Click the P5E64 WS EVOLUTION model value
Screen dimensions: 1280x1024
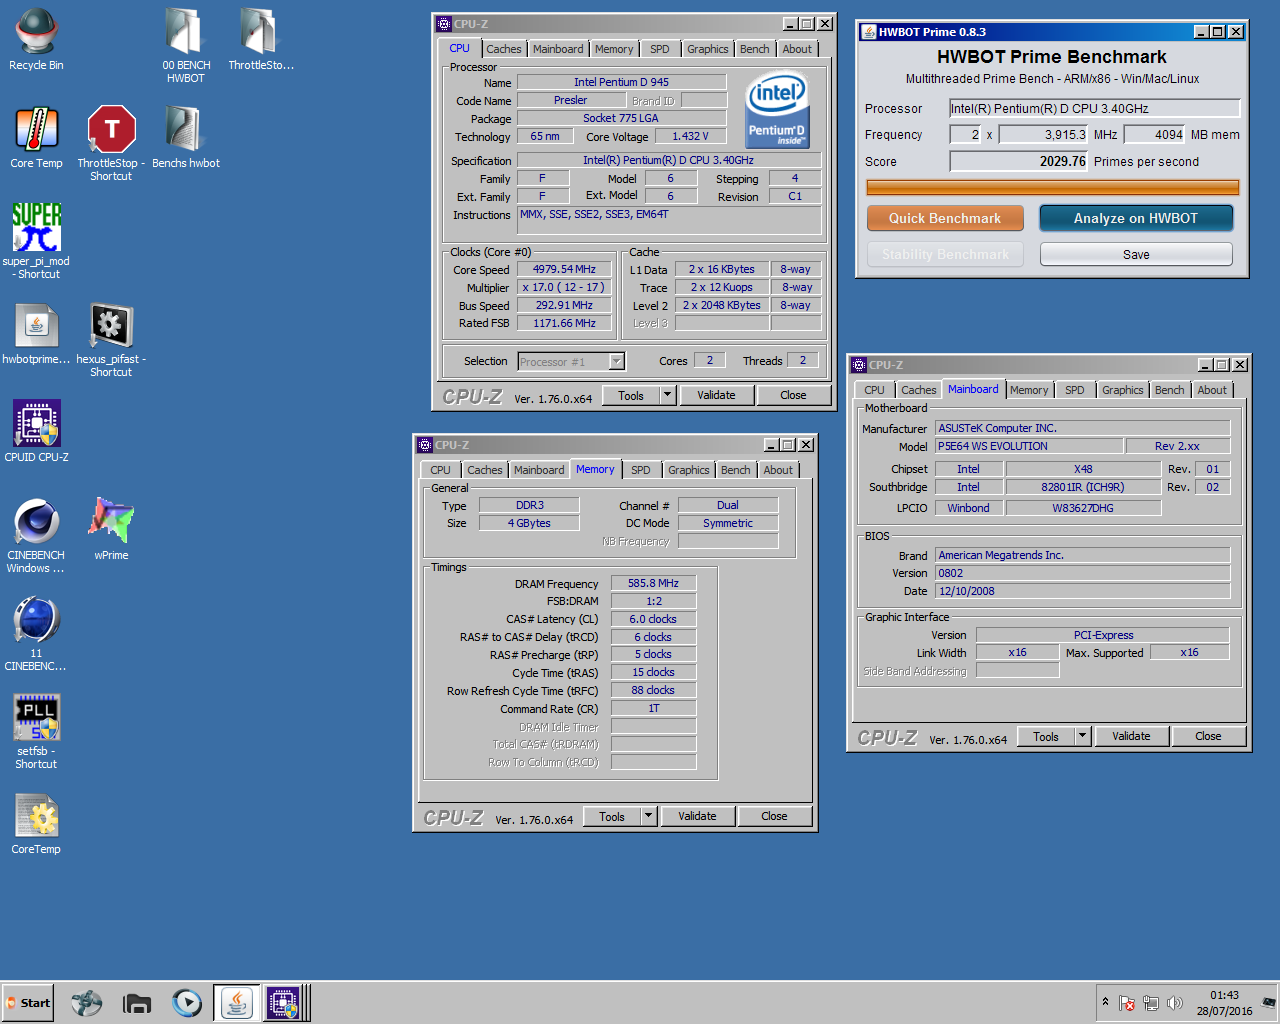pos(1028,446)
